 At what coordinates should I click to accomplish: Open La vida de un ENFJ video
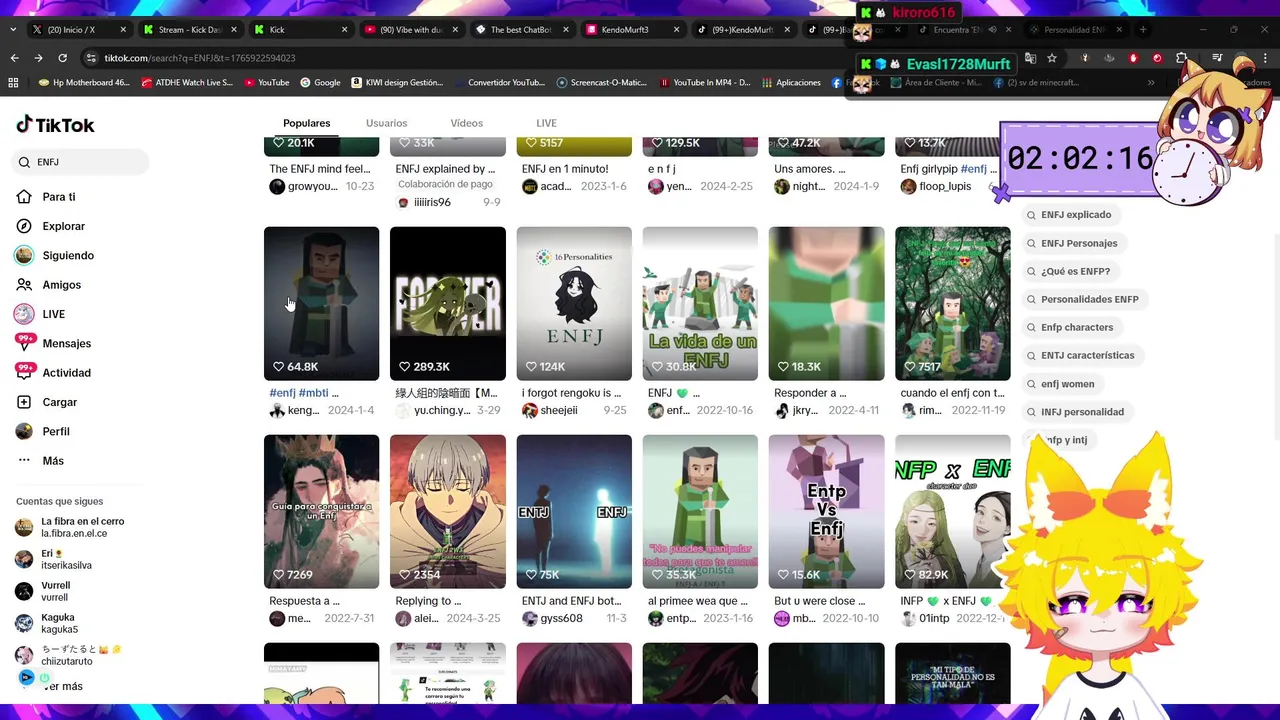click(x=700, y=303)
